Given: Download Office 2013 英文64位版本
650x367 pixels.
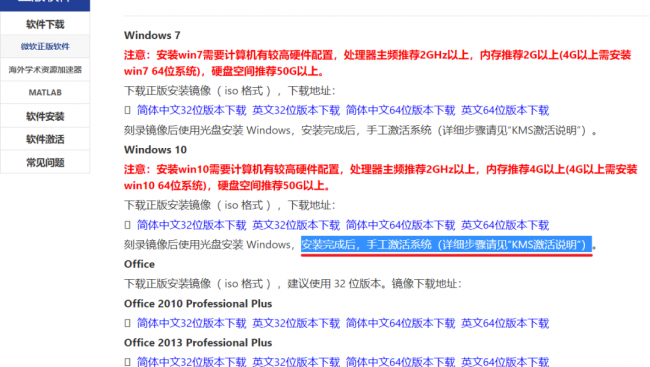Looking at the screenshot, I should click(x=505, y=362).
